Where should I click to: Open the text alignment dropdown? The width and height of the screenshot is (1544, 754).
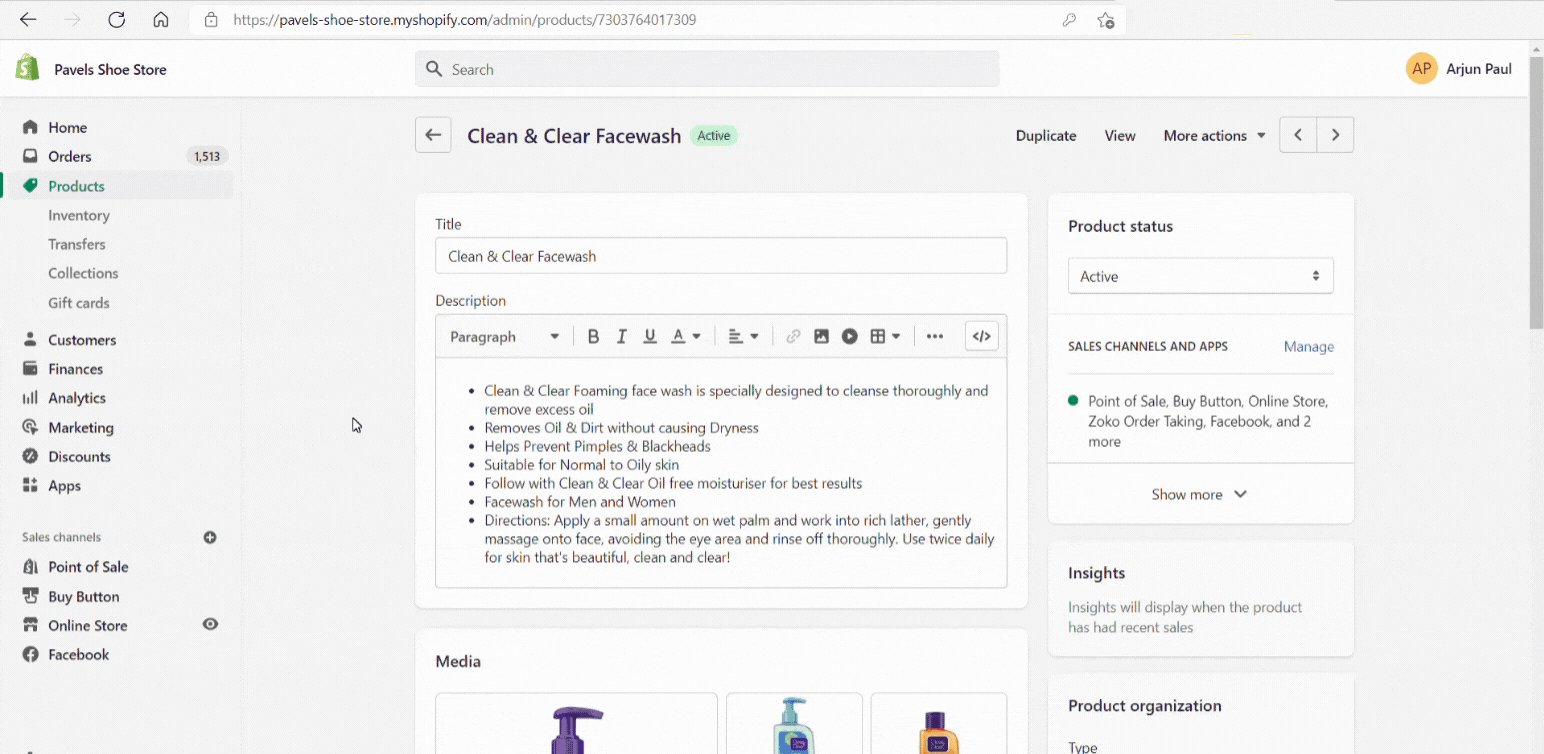[743, 337]
